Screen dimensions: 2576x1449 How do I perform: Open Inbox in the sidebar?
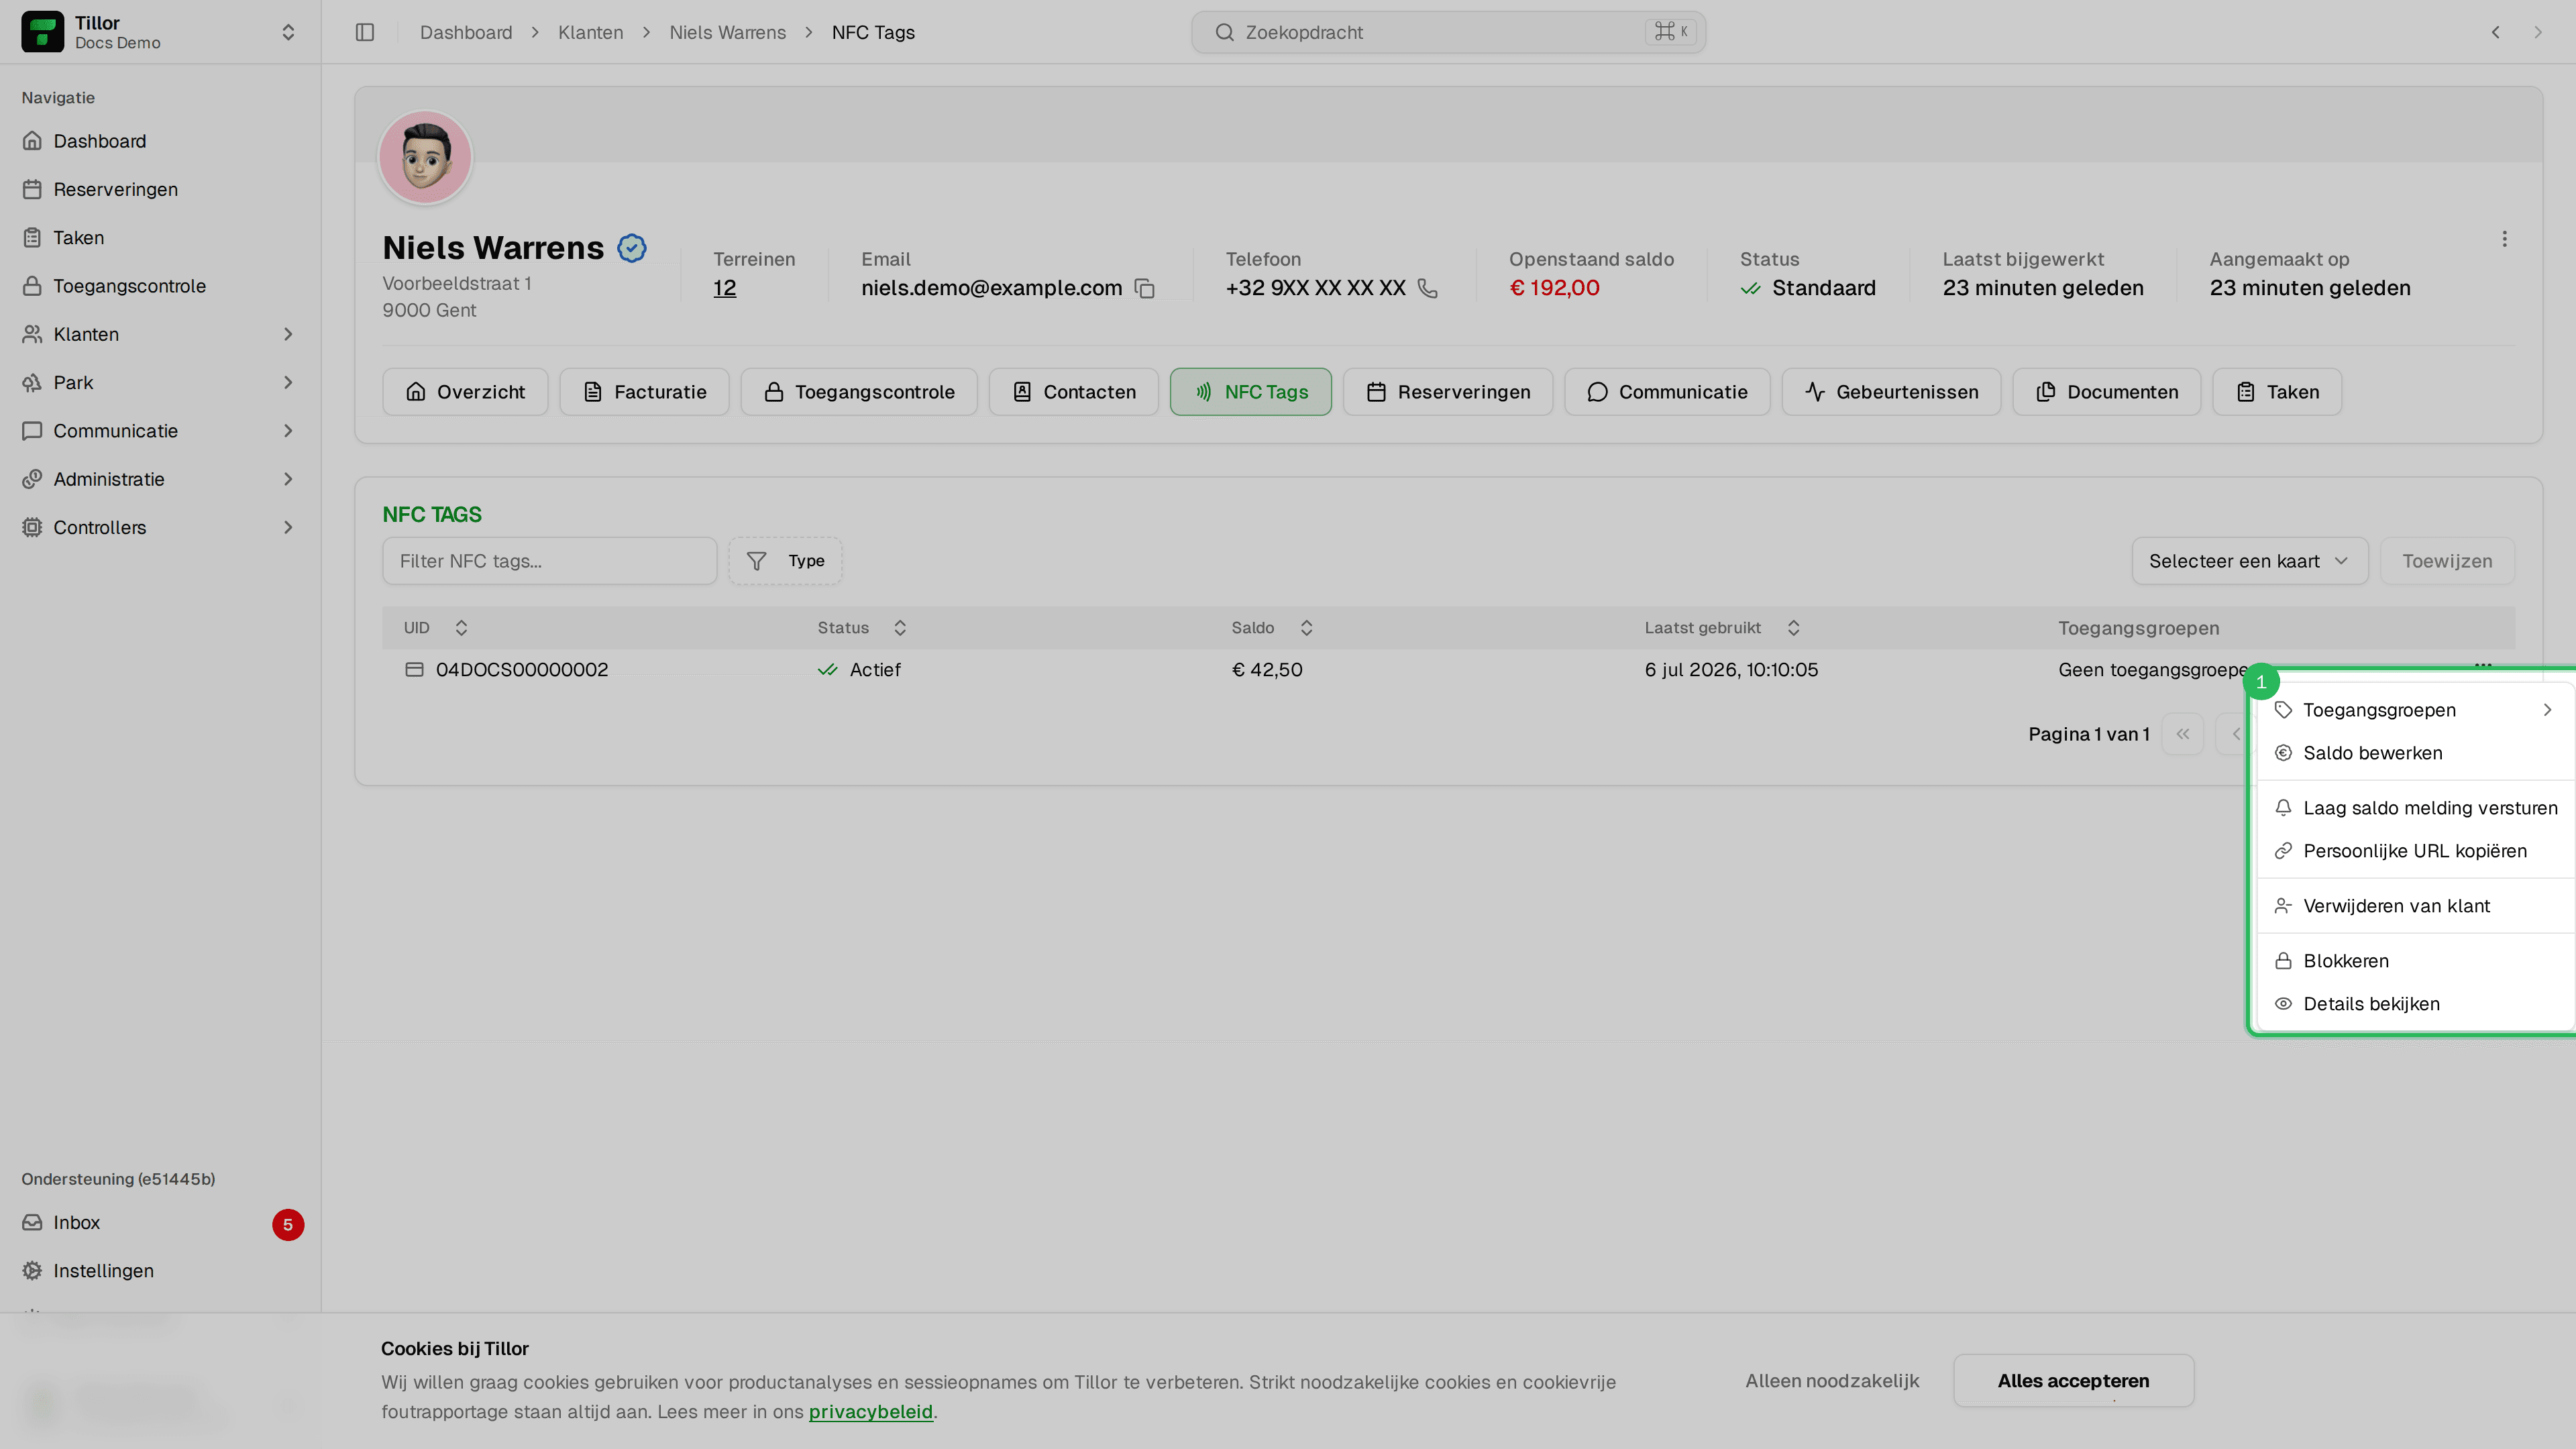(160, 1222)
